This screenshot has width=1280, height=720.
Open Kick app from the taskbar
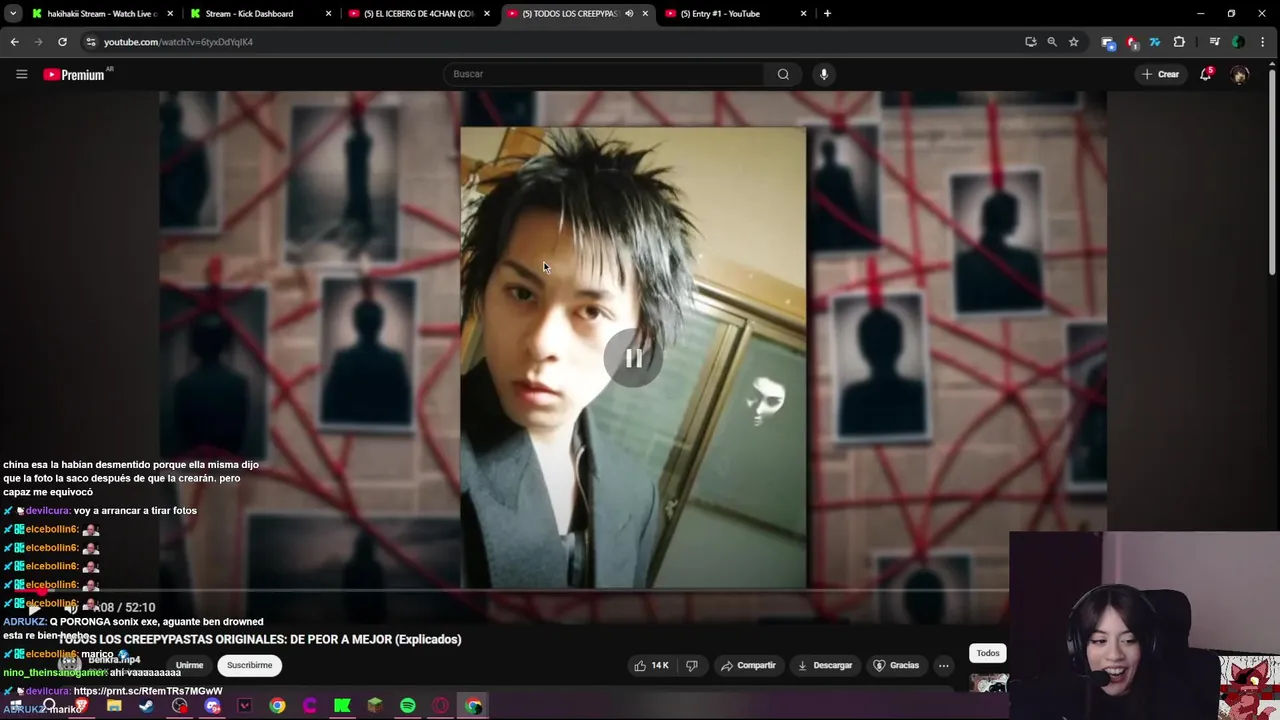(x=342, y=706)
